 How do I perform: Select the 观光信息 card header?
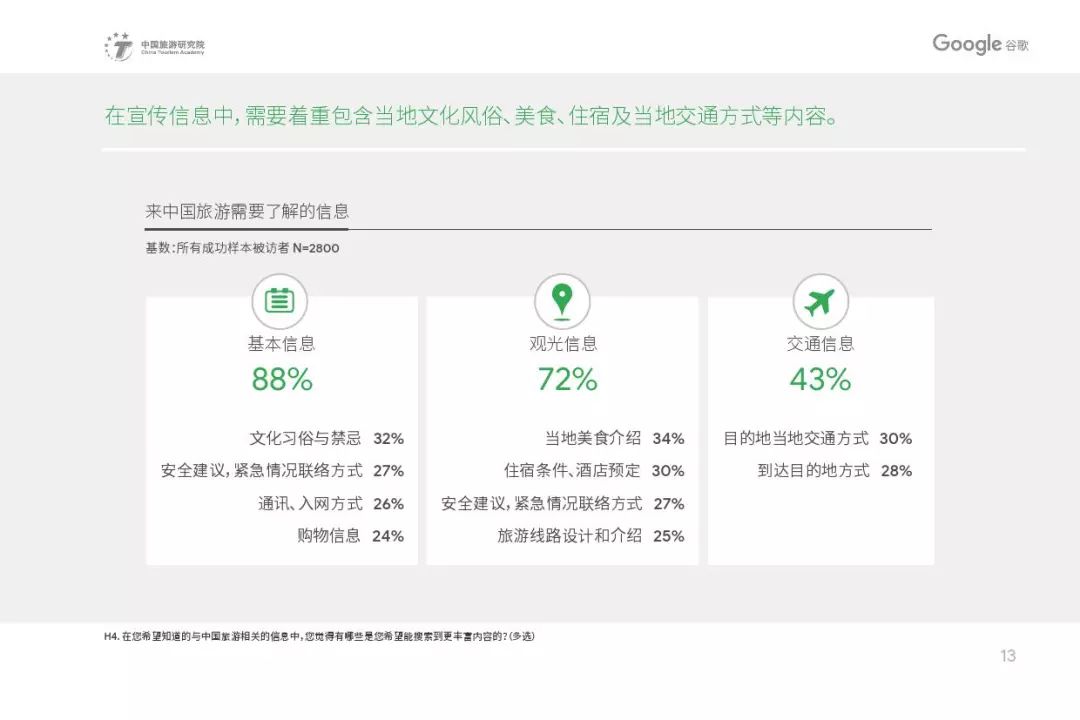563,342
